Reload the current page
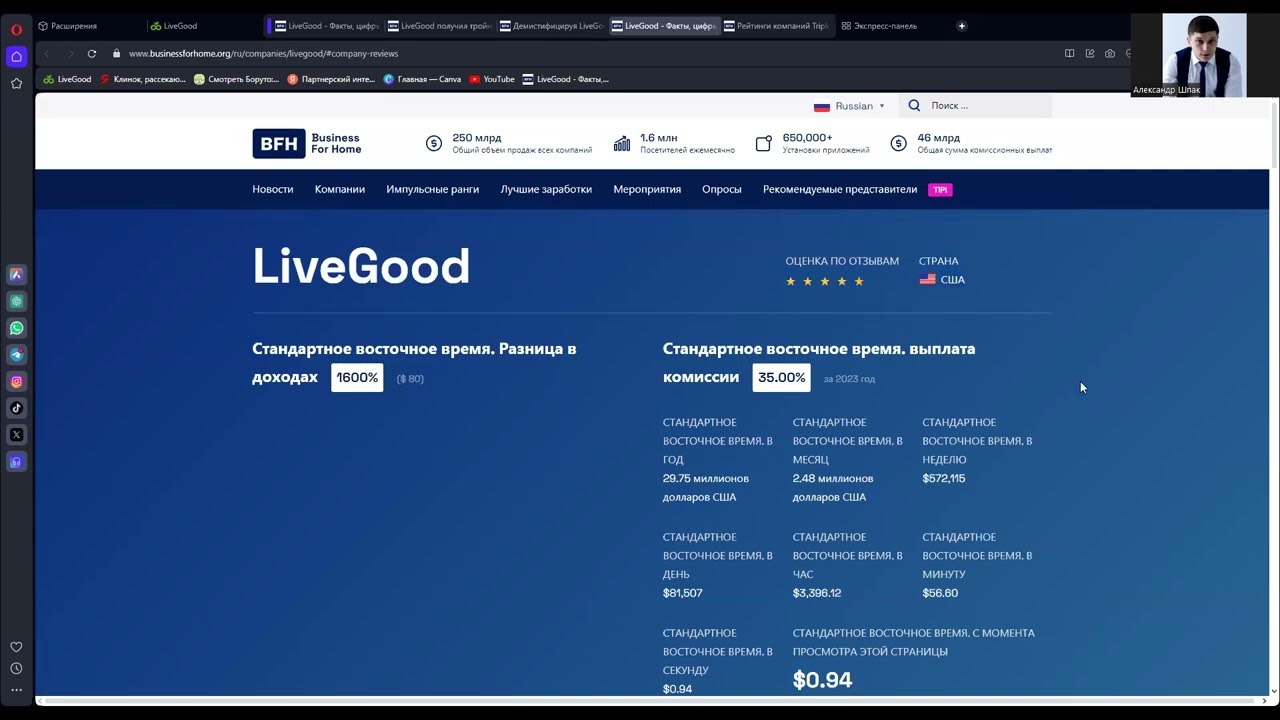 click(x=92, y=53)
